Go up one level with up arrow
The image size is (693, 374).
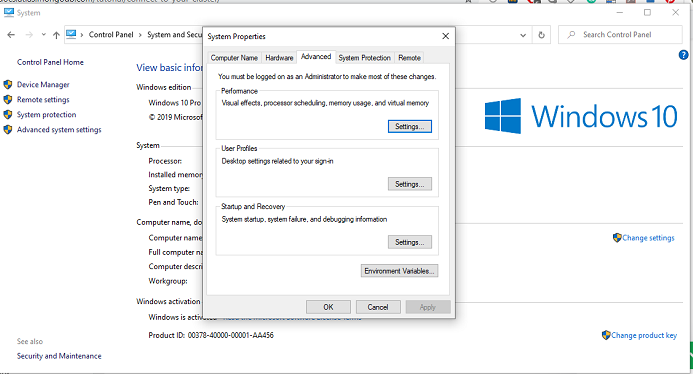tap(56, 35)
